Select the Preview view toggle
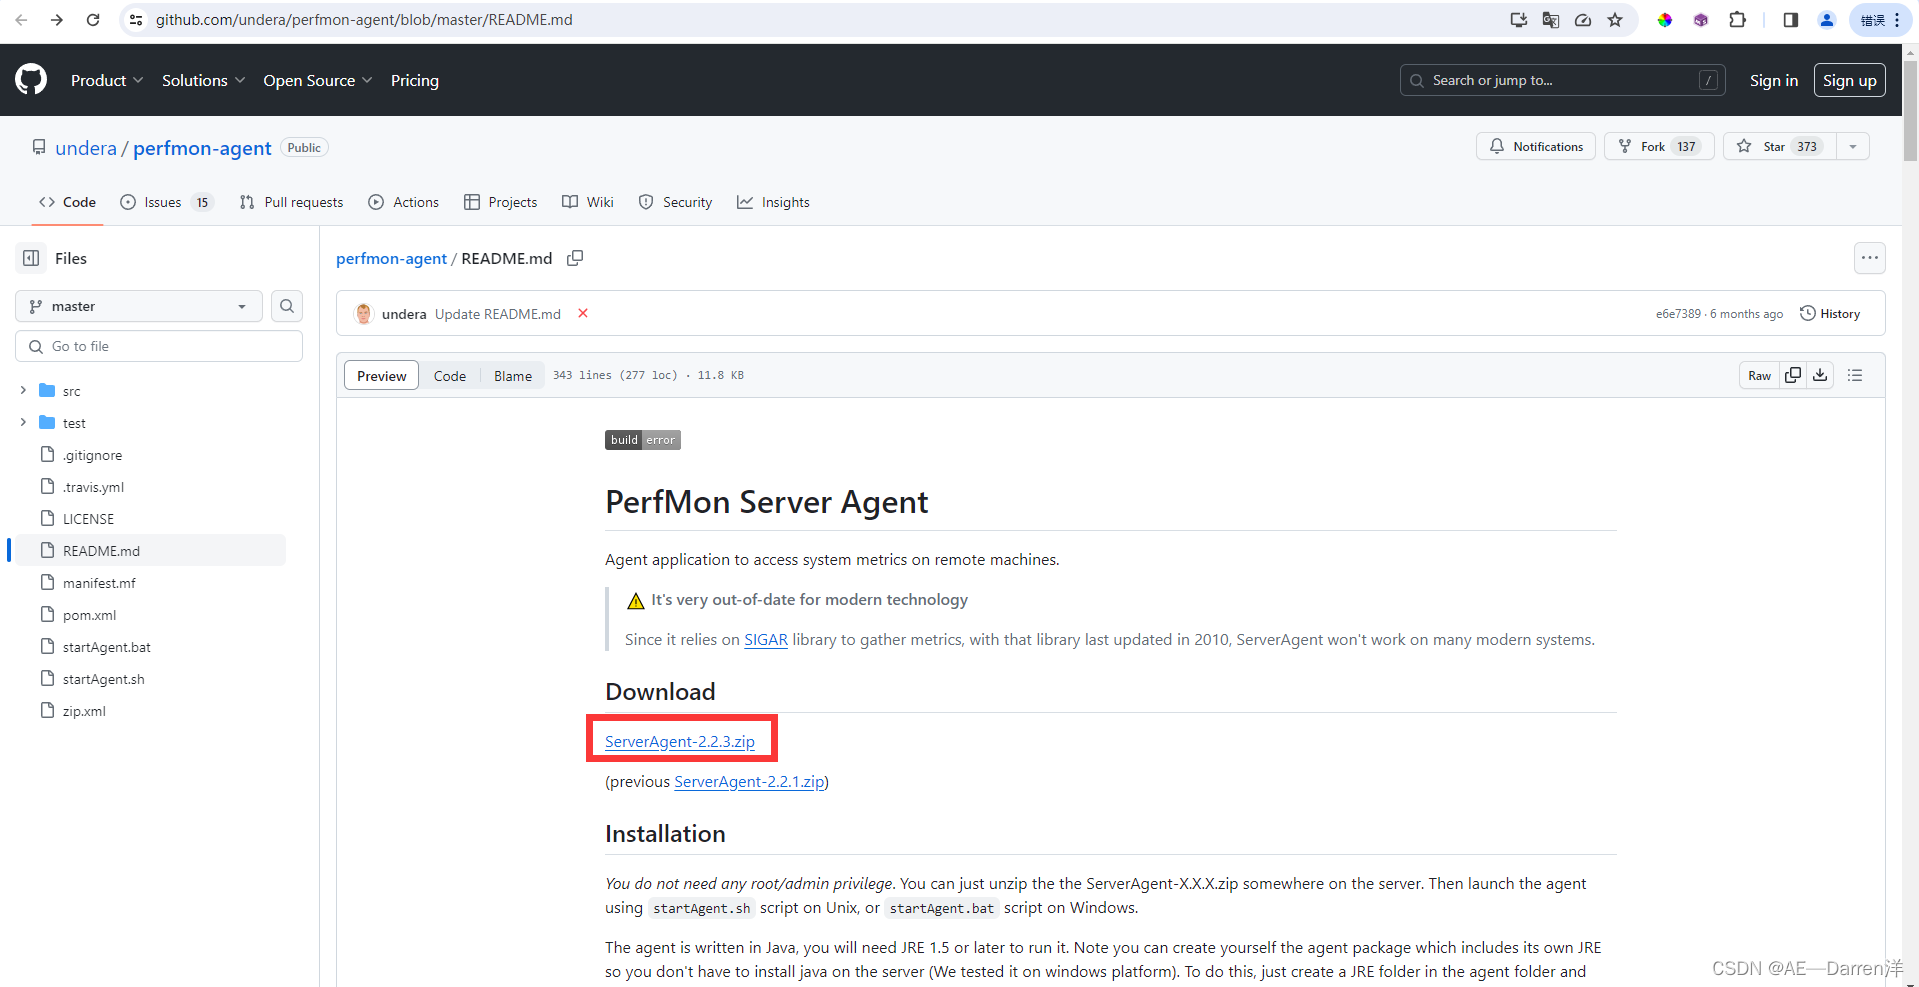The height and width of the screenshot is (987, 1919). click(382, 375)
